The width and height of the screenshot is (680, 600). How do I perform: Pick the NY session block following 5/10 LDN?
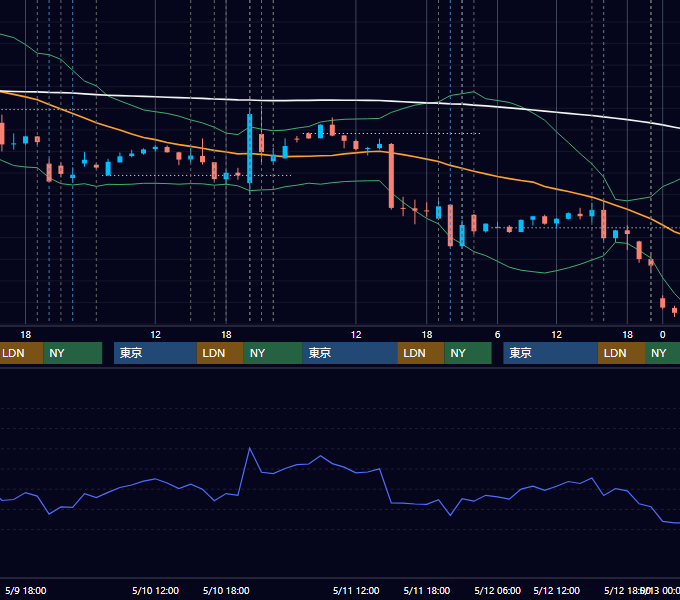273,353
